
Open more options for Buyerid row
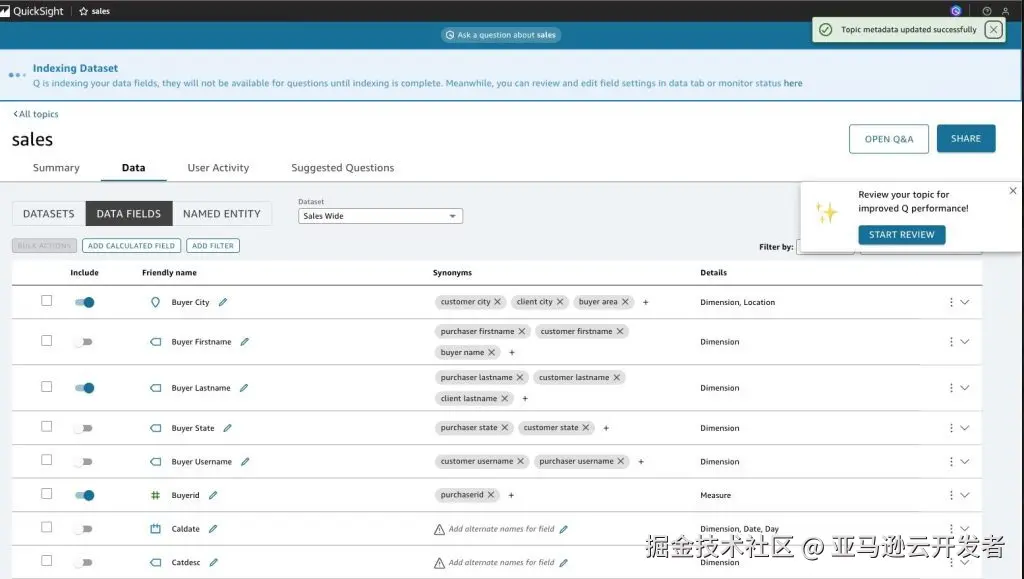tap(951, 495)
